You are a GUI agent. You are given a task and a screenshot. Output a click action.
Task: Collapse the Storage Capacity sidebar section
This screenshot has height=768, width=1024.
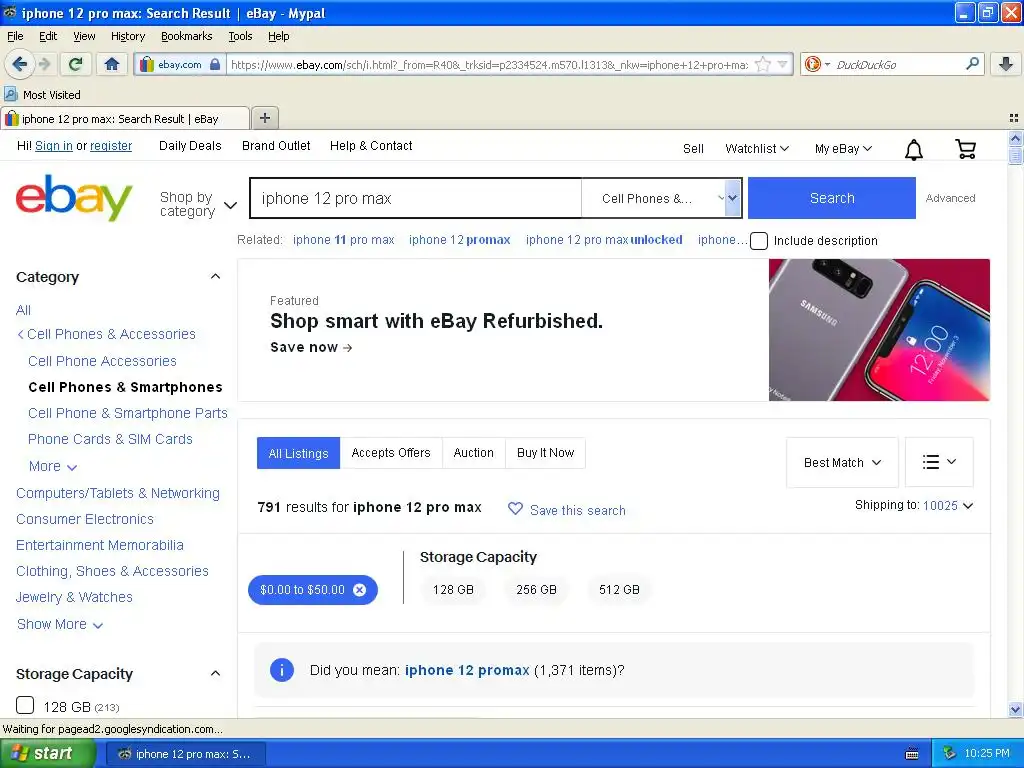point(216,673)
